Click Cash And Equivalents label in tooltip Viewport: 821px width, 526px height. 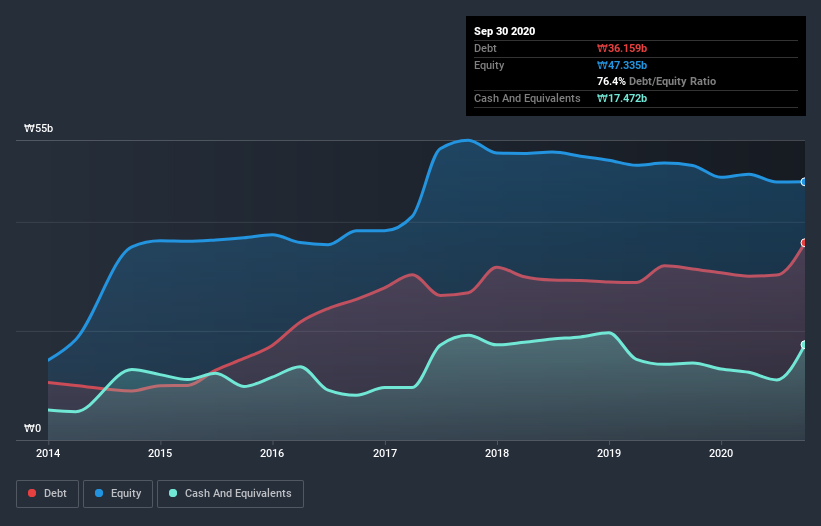(527, 98)
